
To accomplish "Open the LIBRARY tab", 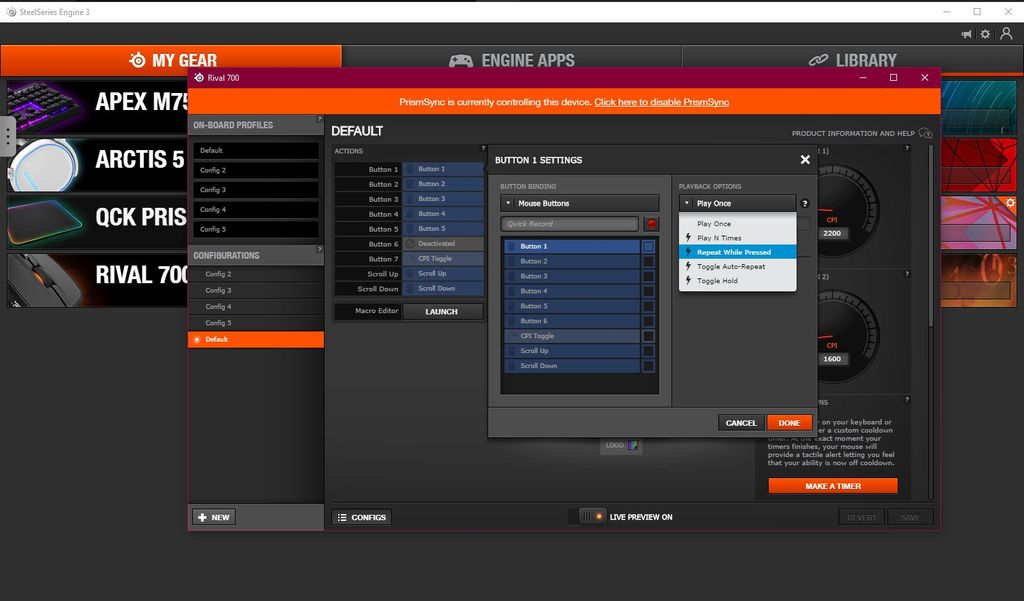I will (855, 59).
